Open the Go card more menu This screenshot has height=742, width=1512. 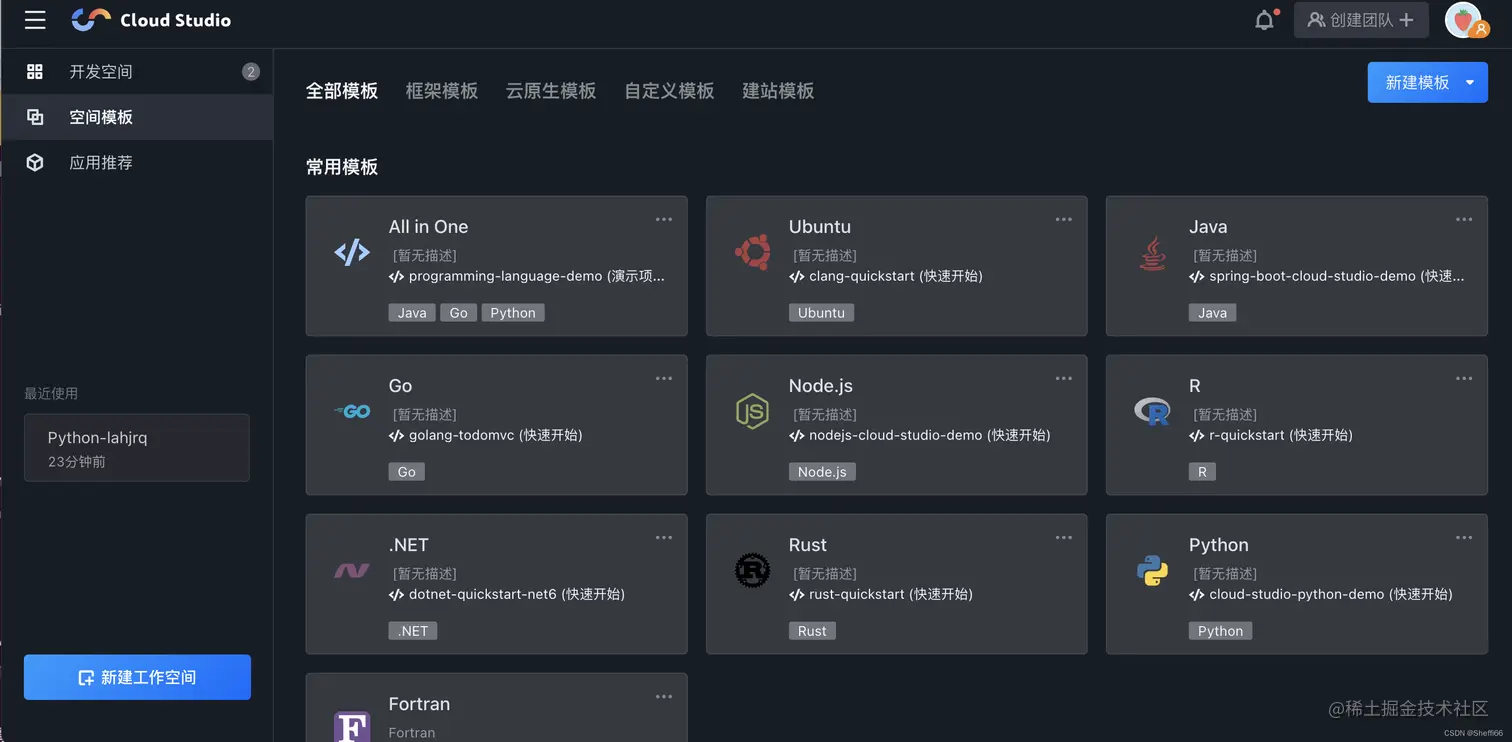pyautogui.click(x=664, y=378)
